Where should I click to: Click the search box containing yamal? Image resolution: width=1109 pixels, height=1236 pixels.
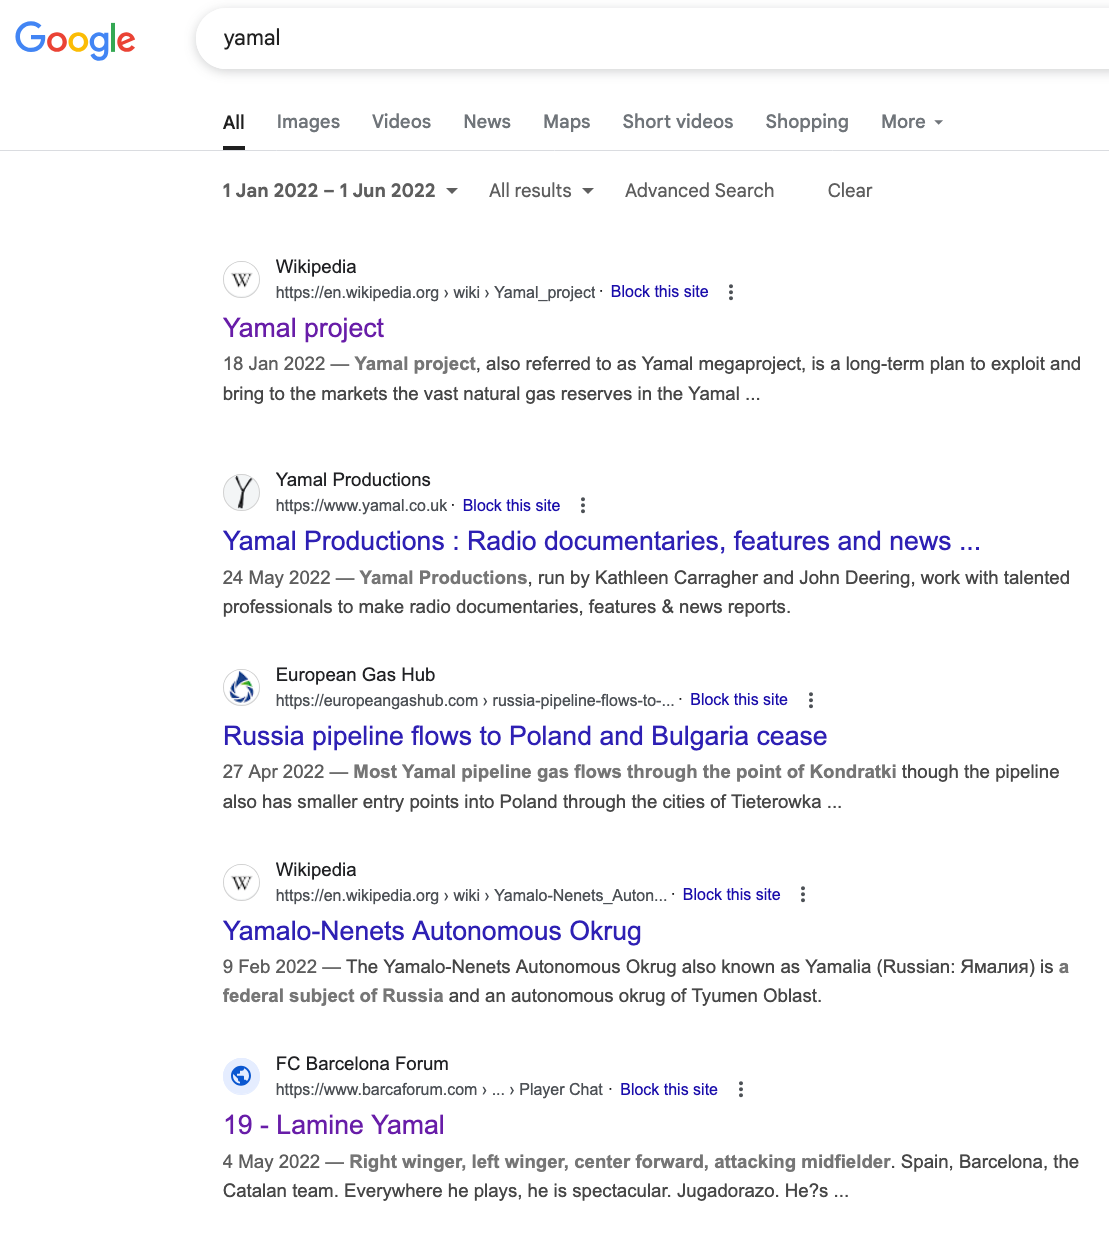pos(650,39)
